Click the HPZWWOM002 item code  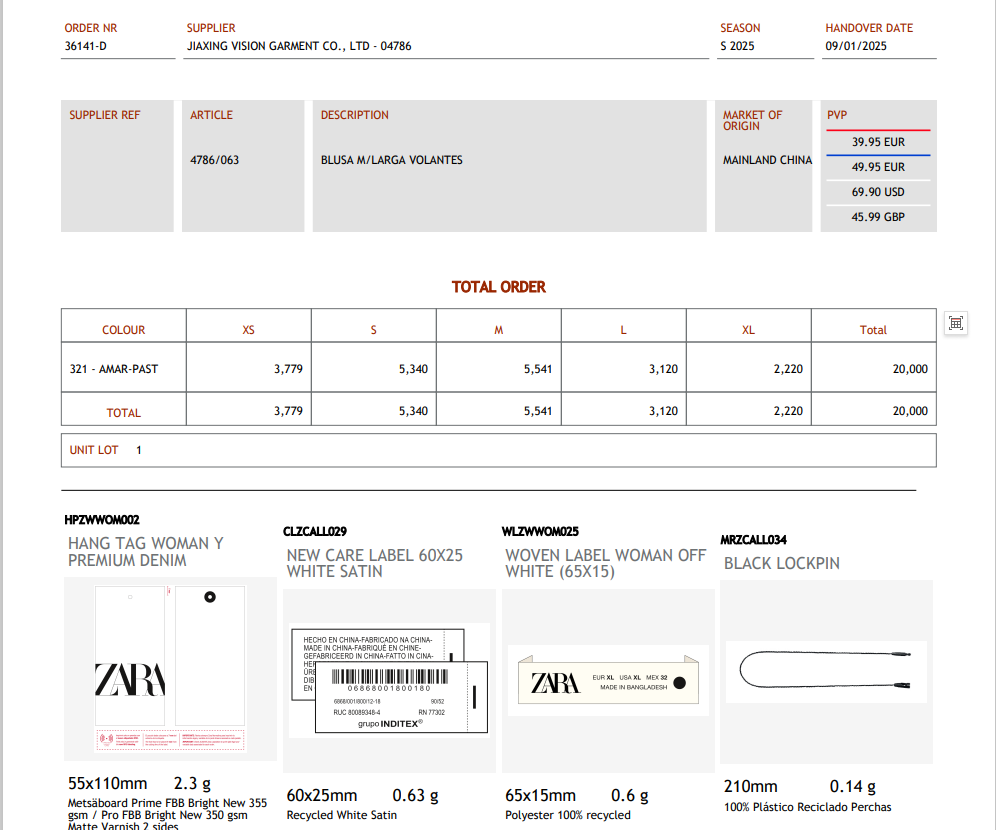[102, 520]
